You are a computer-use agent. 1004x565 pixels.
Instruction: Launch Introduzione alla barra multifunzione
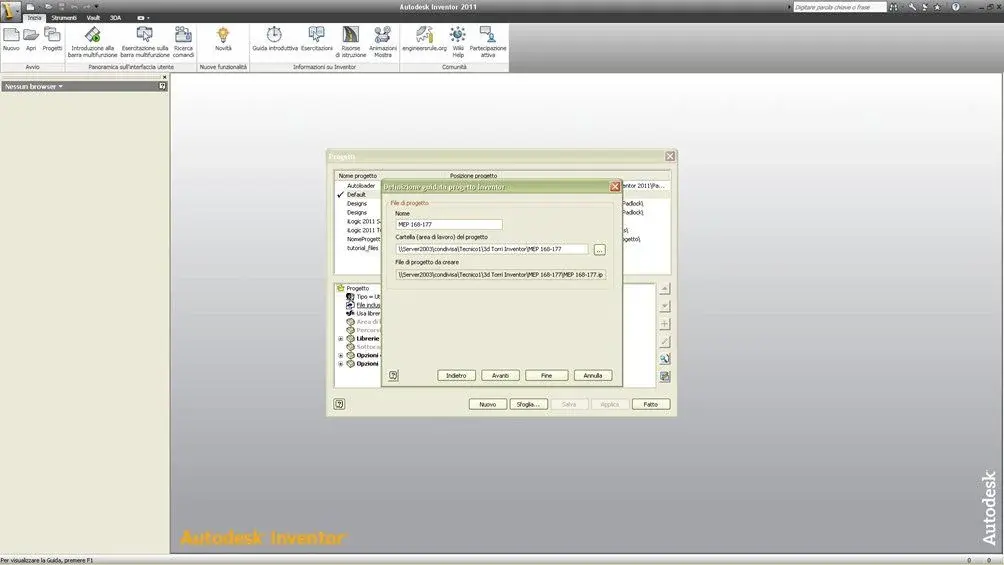pyautogui.click(x=93, y=42)
